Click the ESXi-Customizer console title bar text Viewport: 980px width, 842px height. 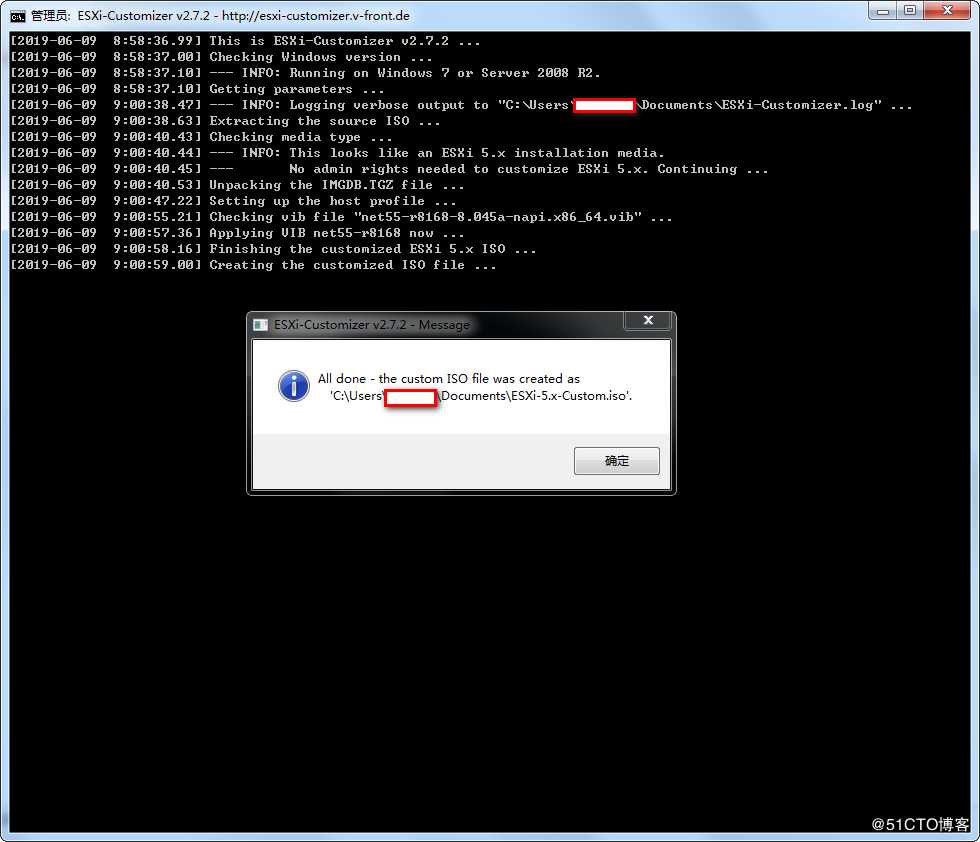[221, 16]
